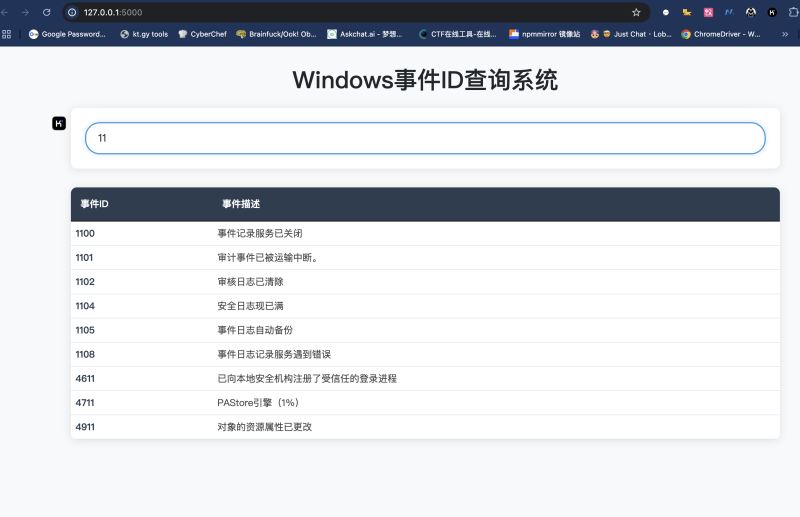Open site info icon in address bar

click(72, 12)
